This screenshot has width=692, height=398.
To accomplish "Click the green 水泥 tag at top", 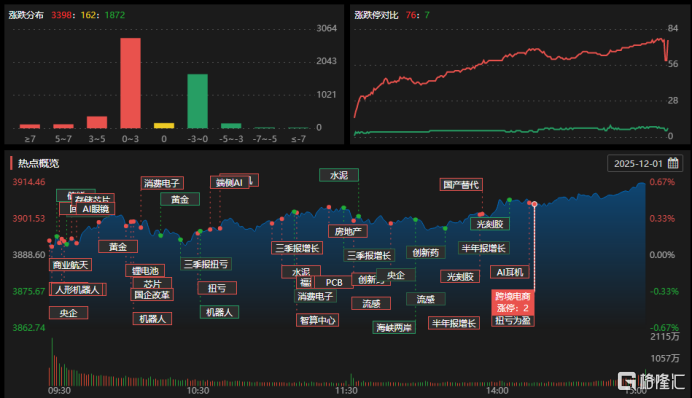I will pyautogui.click(x=339, y=175).
